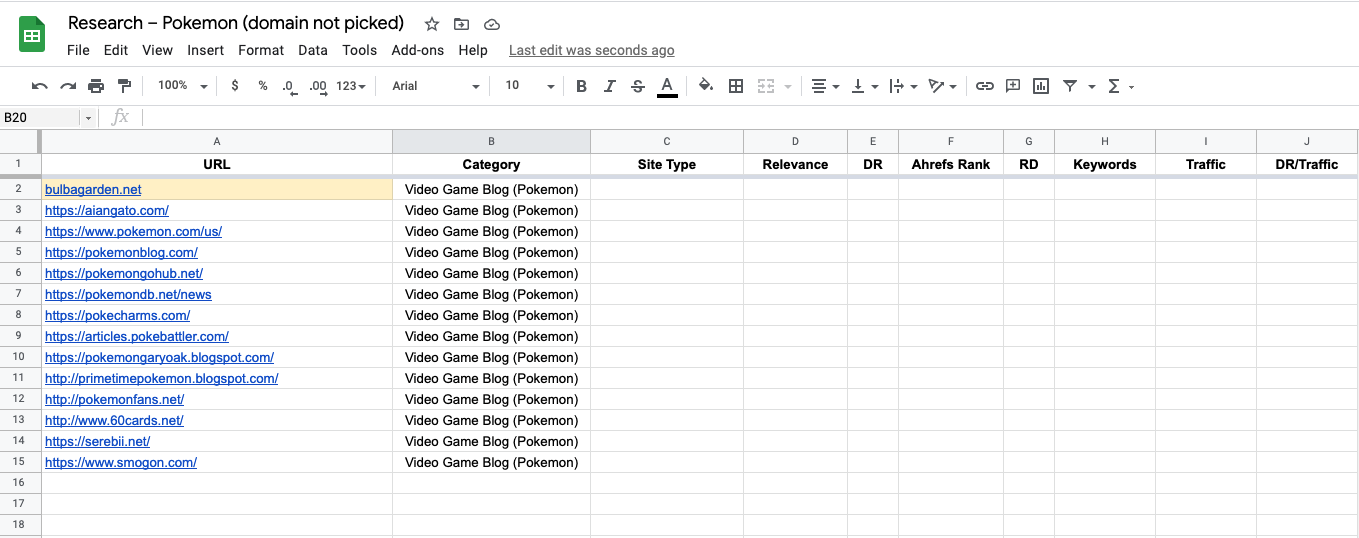
Task: Select column C header
Action: coord(667,142)
